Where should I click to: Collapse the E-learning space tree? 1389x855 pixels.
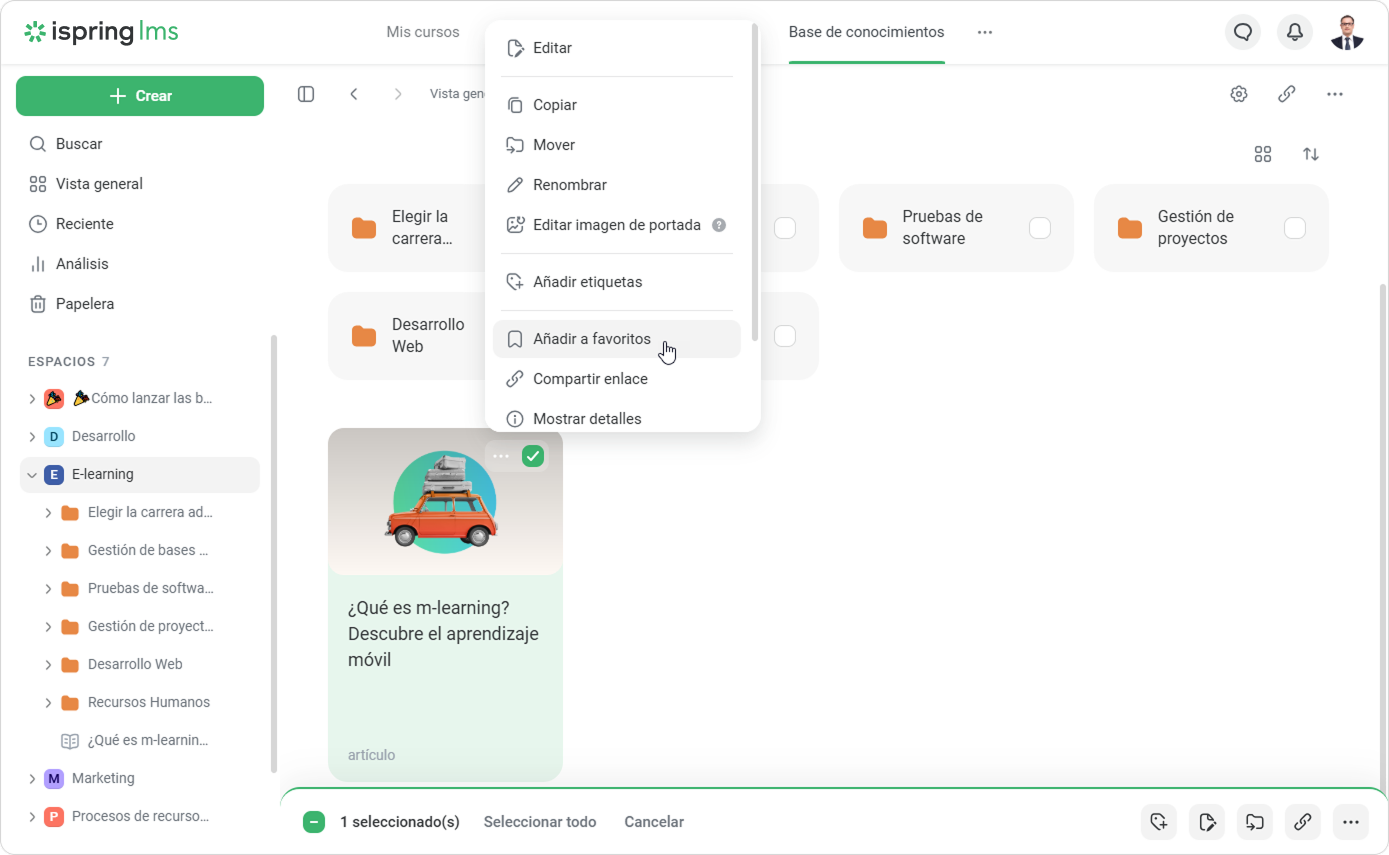pyautogui.click(x=32, y=475)
